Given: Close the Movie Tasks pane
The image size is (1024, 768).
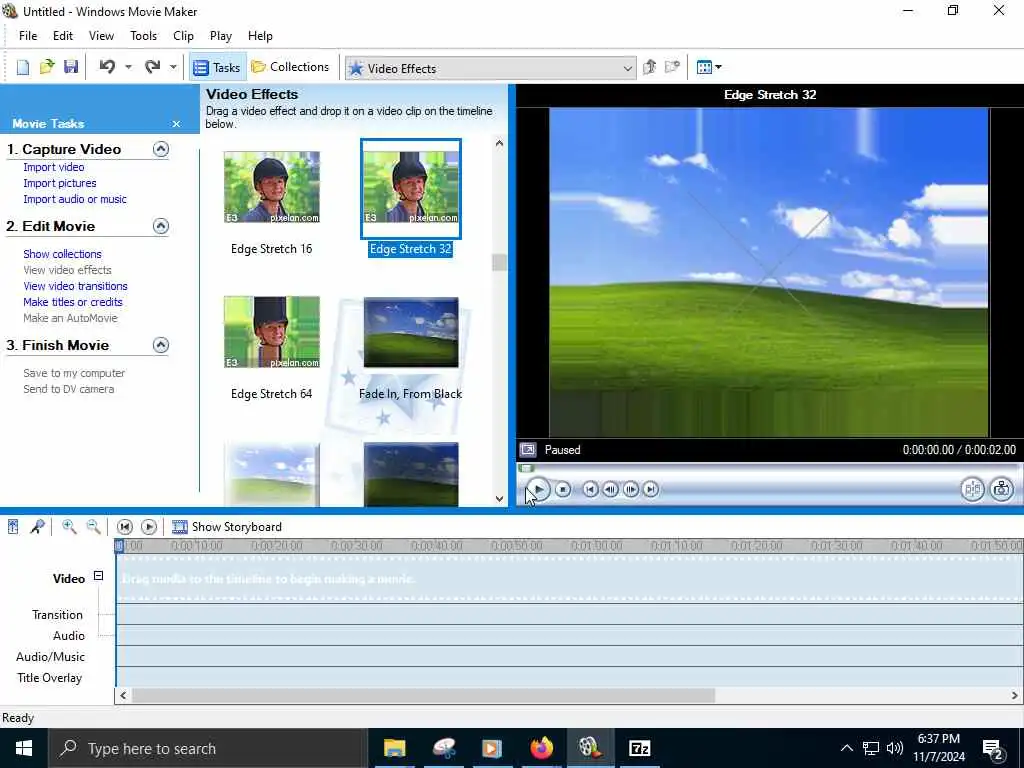Looking at the screenshot, I should point(176,123).
